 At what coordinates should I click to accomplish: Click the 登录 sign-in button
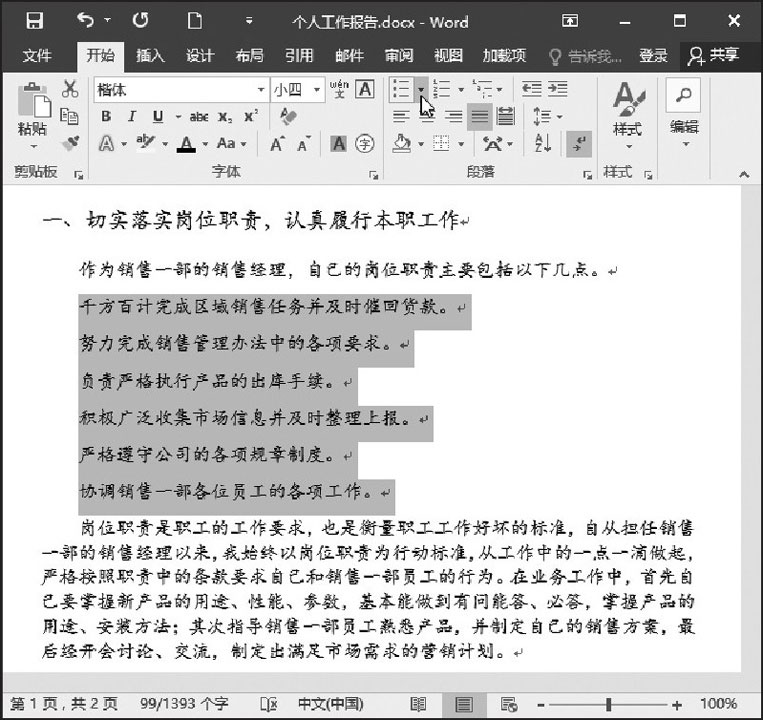(x=653, y=55)
